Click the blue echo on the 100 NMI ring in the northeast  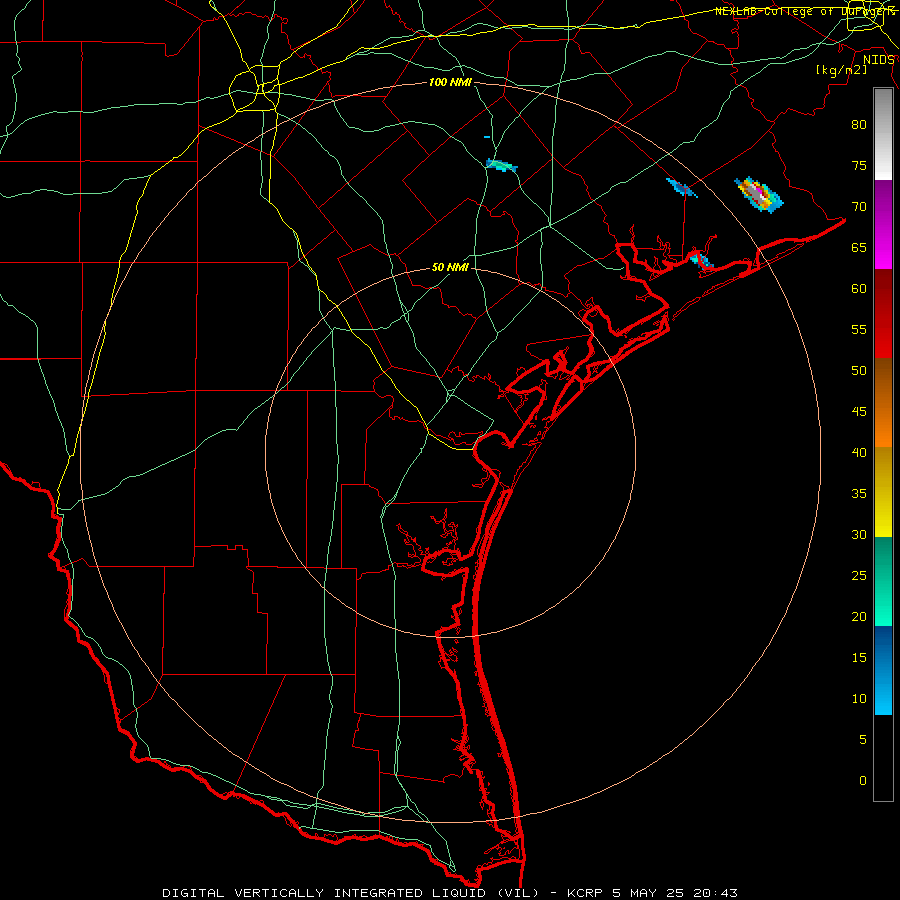click(681, 188)
